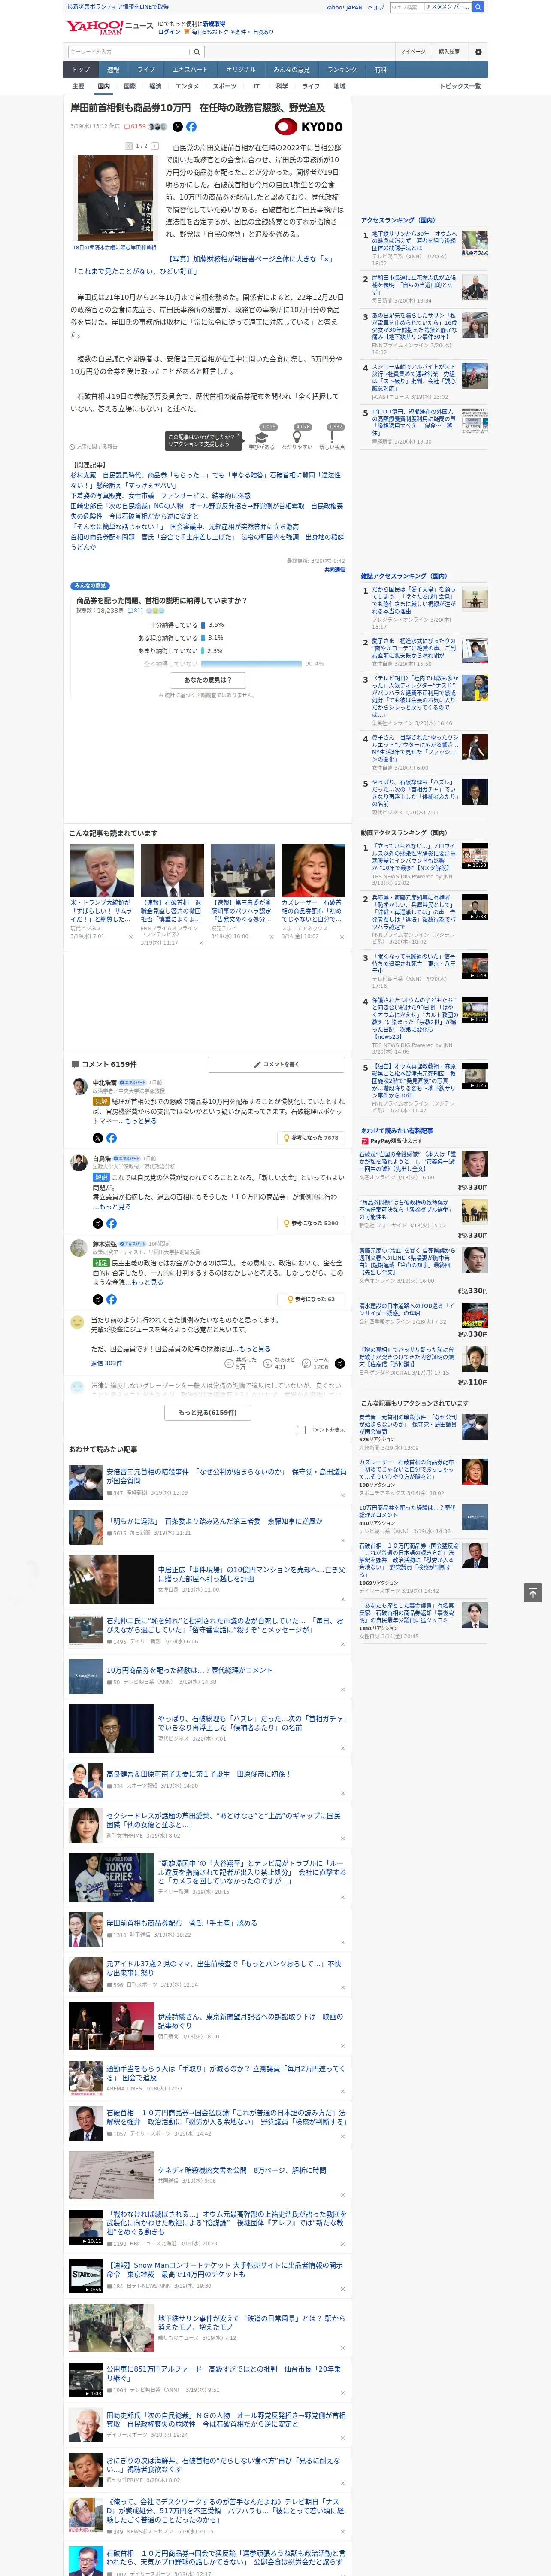551x2576 pixels.
Task: Share 中北浩爾 comment on Facebook
Action: tap(111, 1138)
